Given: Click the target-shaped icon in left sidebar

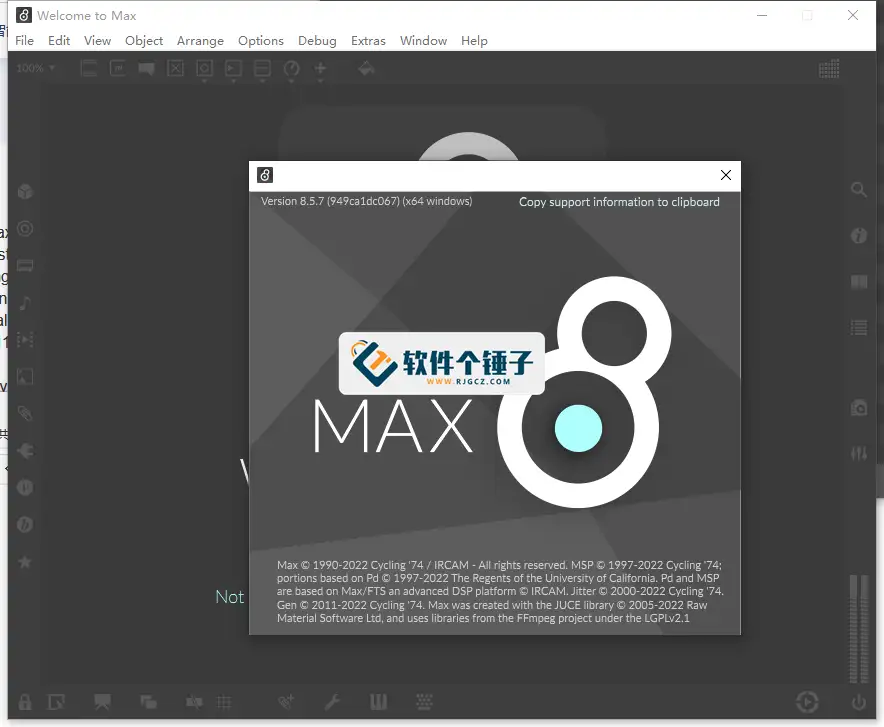Looking at the screenshot, I should [25, 228].
